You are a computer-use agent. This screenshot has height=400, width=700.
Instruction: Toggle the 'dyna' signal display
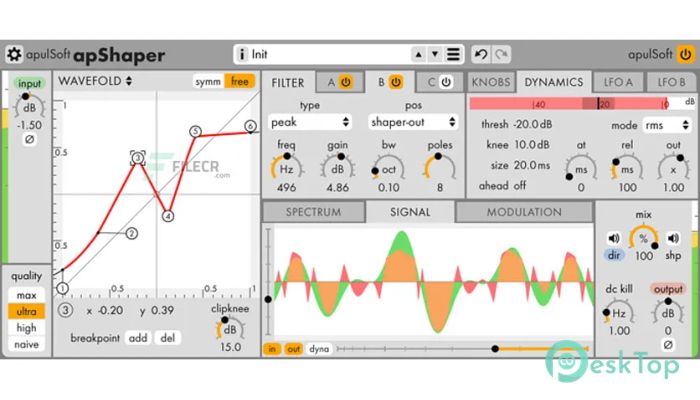point(319,349)
